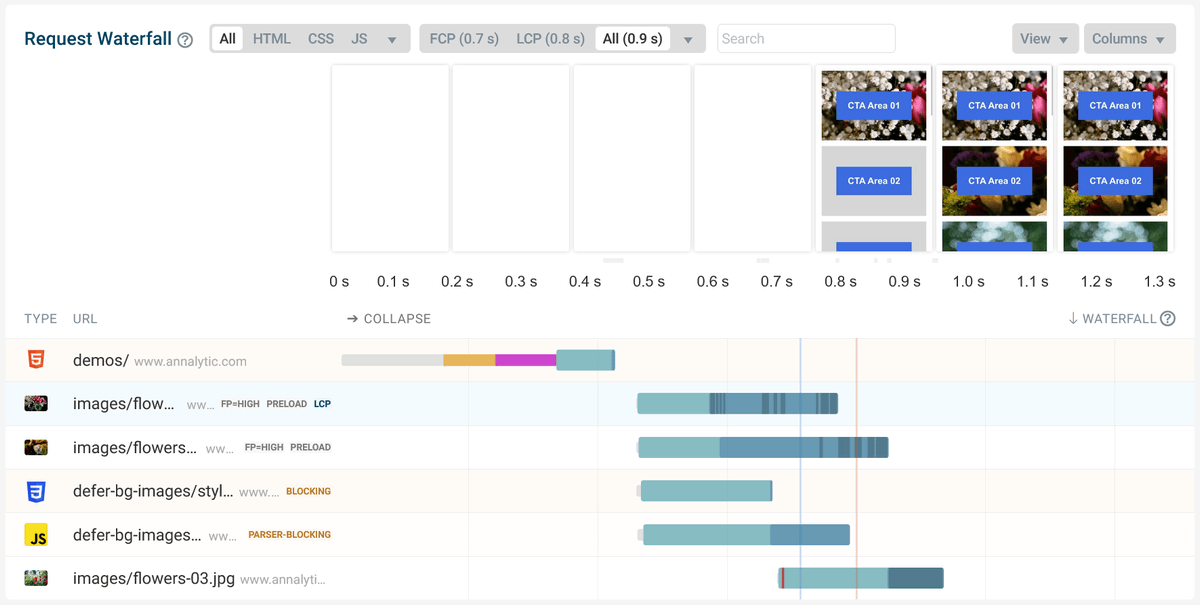Click the Search input field
This screenshot has width=1200, height=605.
(806, 39)
